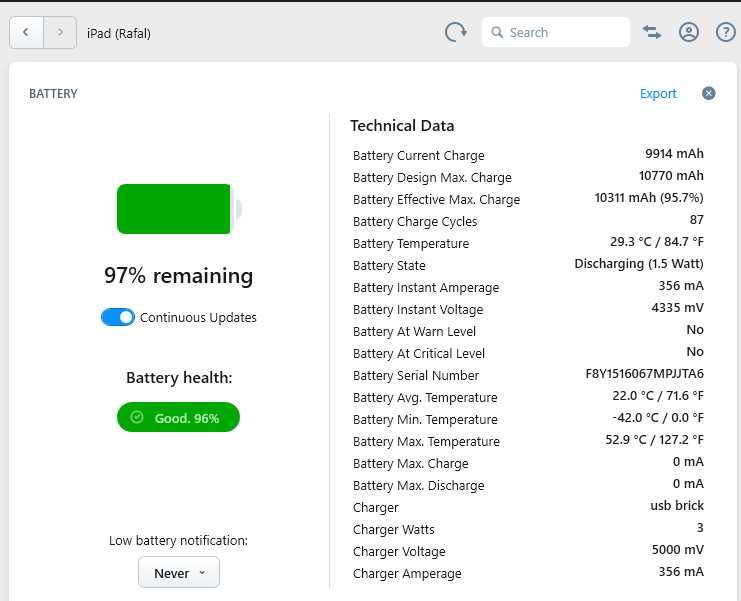Viewport: 741px width, 601px height.
Task: Click the Technical Data heading
Action: (402, 126)
